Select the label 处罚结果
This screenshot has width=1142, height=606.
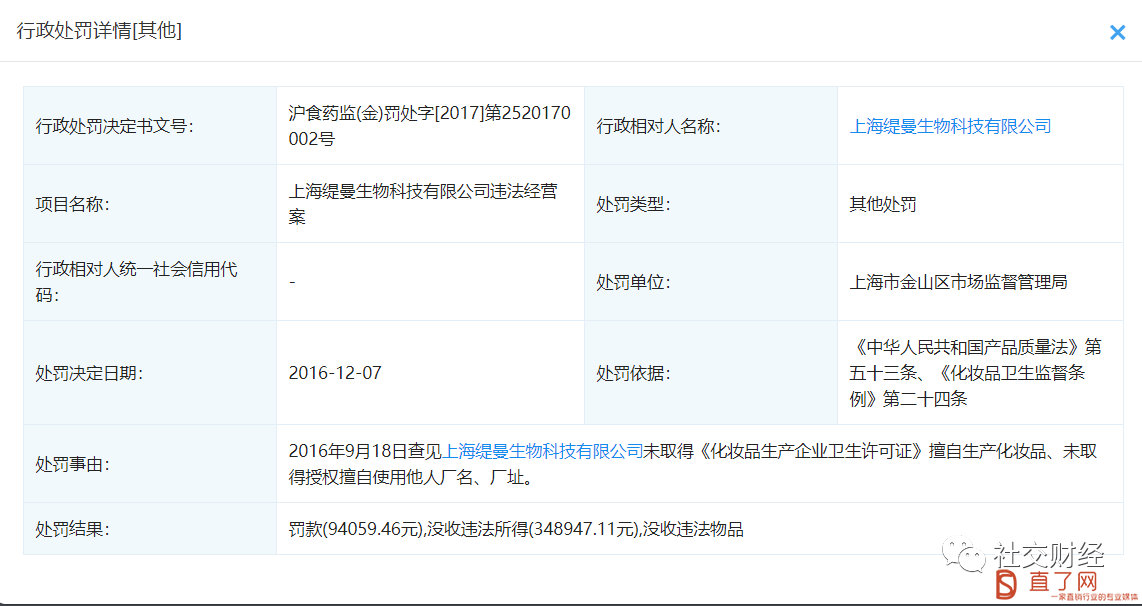(x=72, y=530)
